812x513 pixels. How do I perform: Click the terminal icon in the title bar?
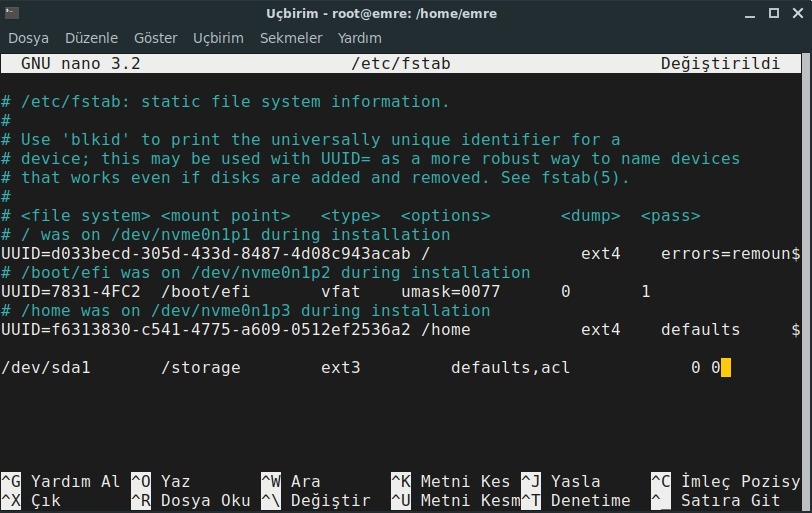[11, 13]
